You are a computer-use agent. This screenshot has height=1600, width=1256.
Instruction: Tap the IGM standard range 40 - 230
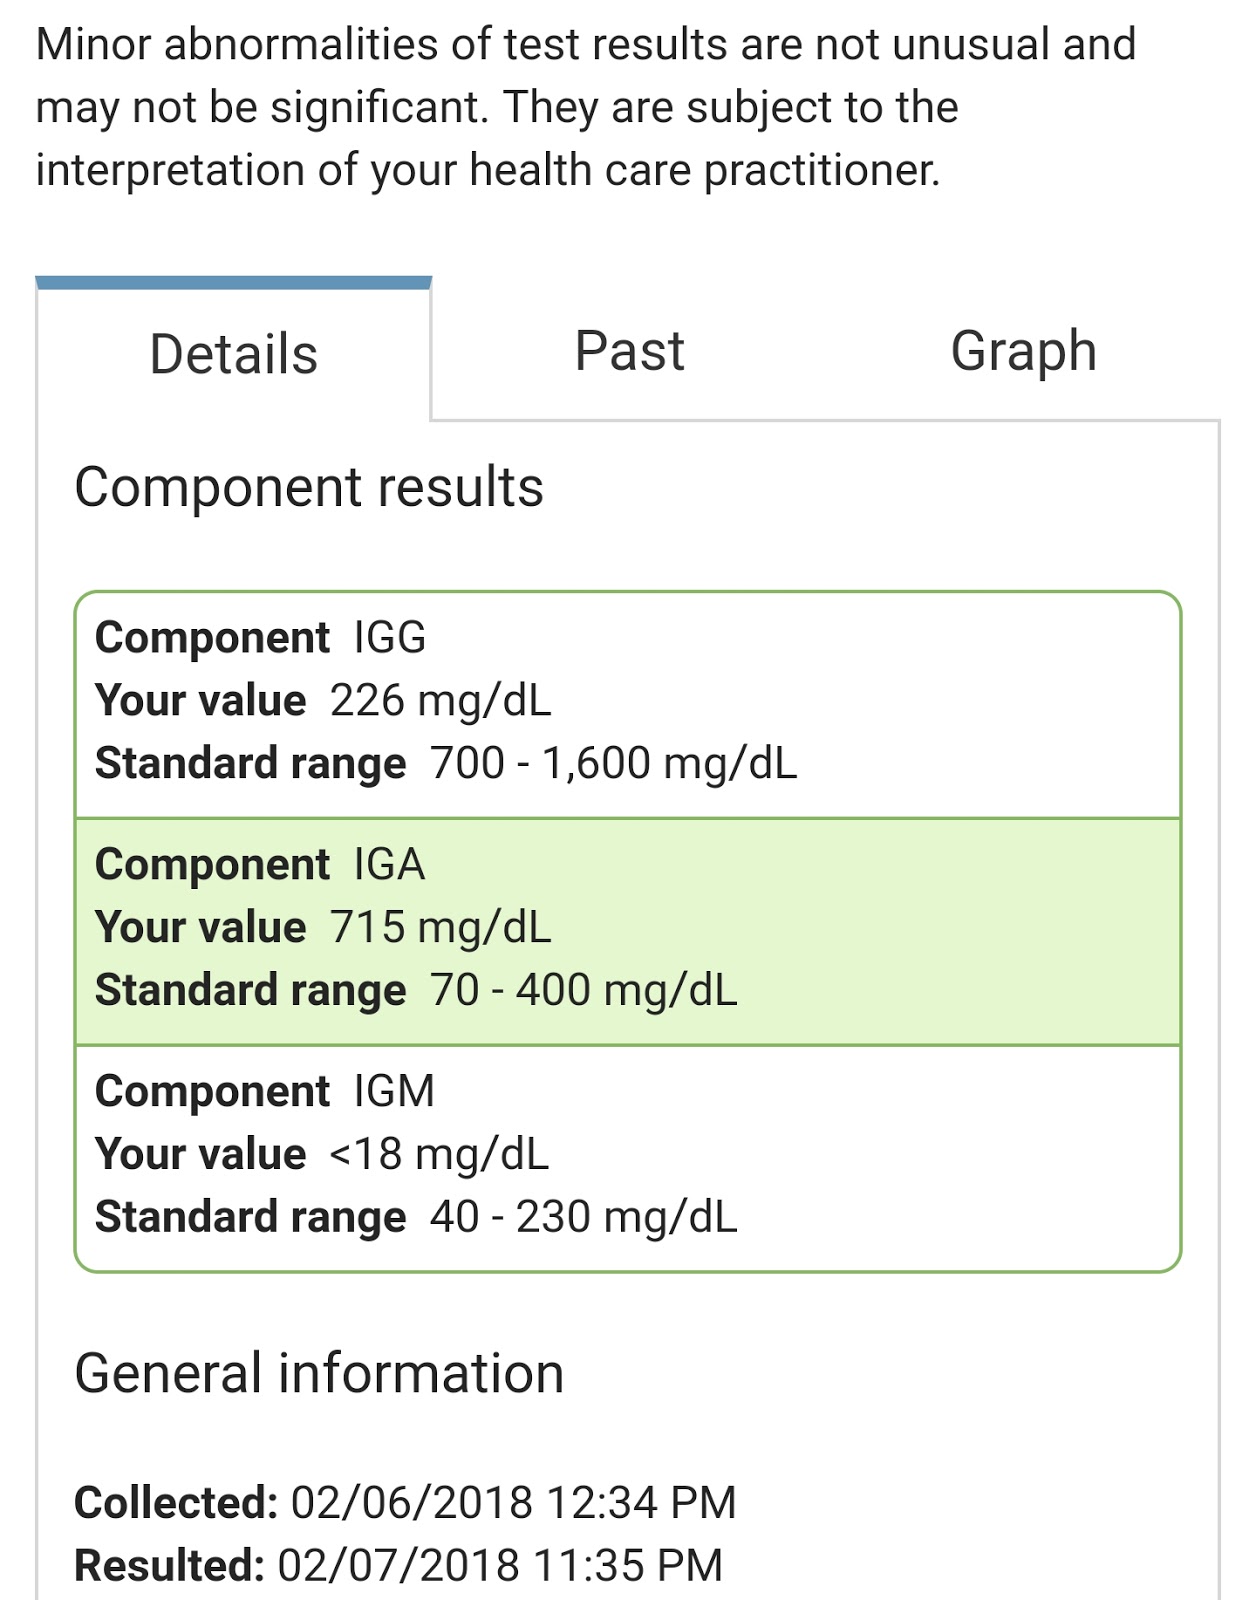(583, 1218)
